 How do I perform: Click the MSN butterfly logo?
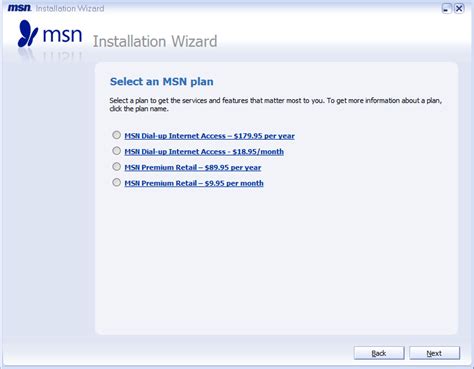pyautogui.click(x=28, y=33)
